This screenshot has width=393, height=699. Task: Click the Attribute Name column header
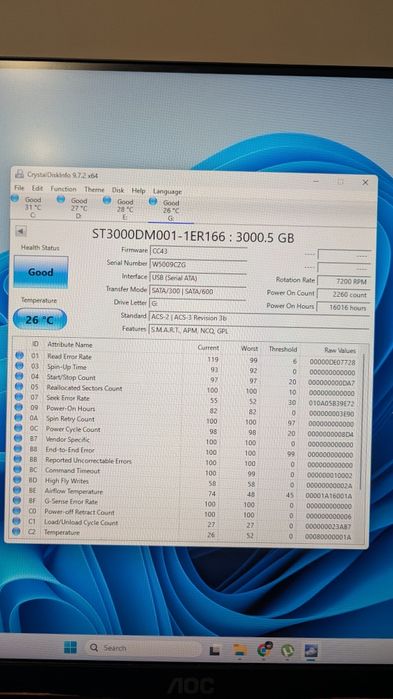[70, 345]
